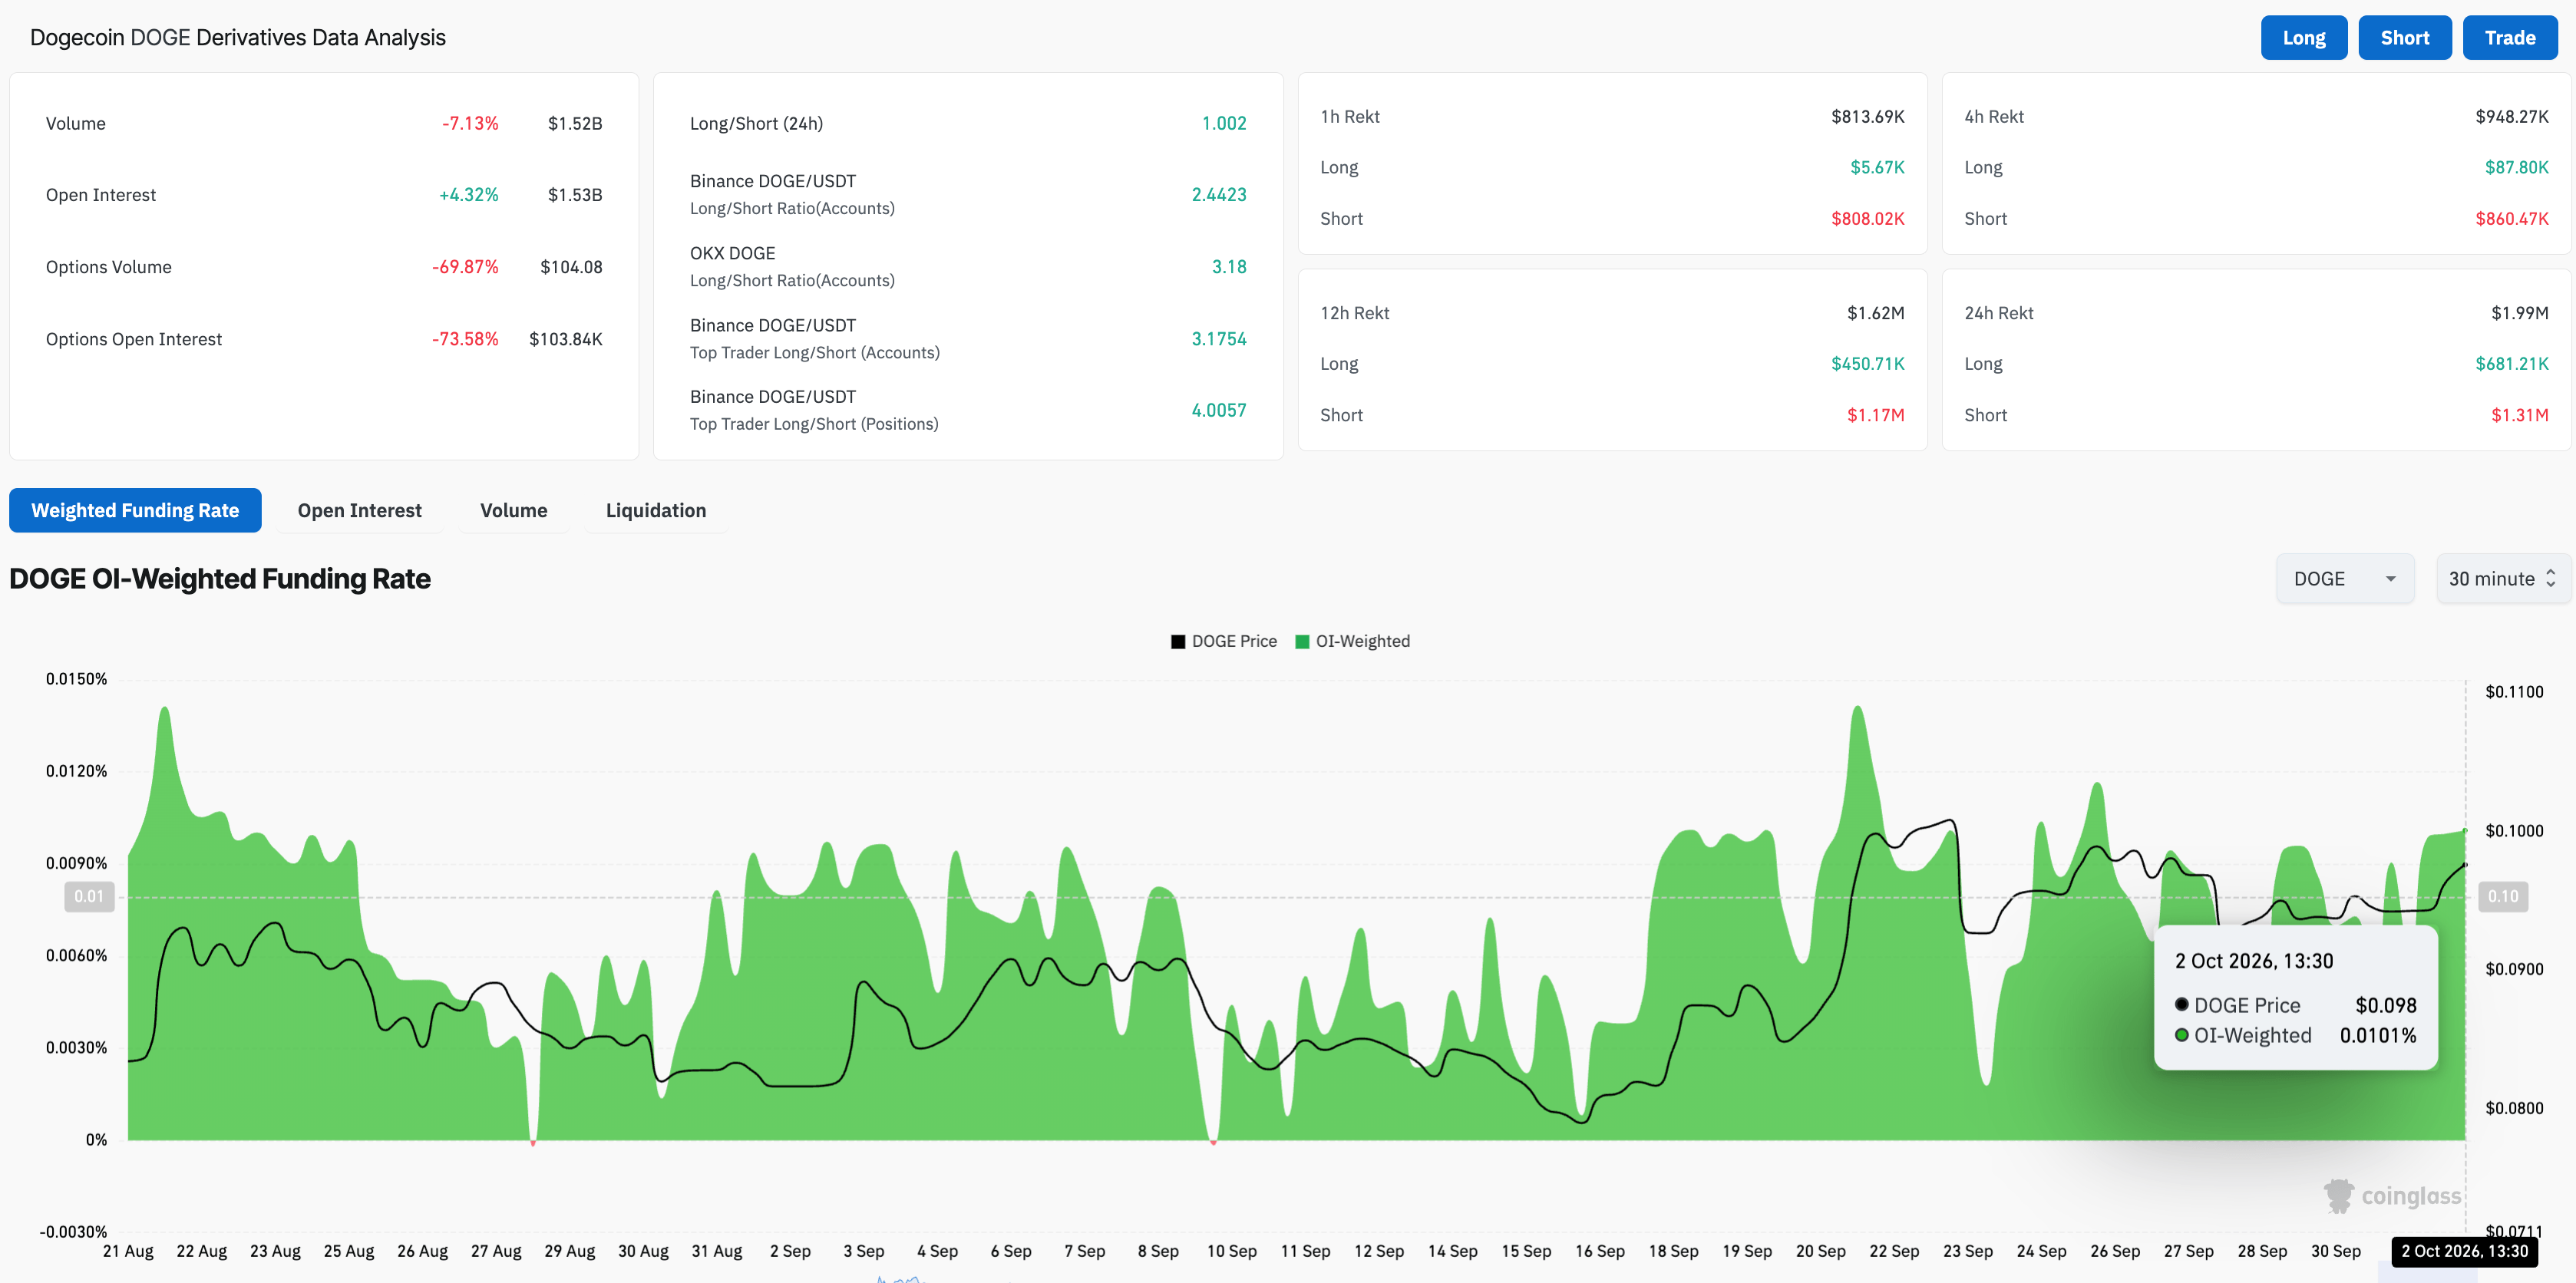Click the blue Trade button
This screenshot has width=2576, height=1283.
[x=2509, y=38]
